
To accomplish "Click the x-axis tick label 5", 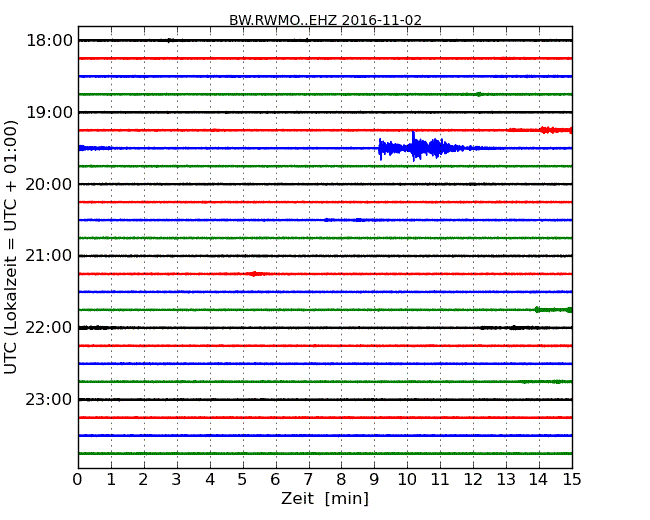I will pos(243,479).
